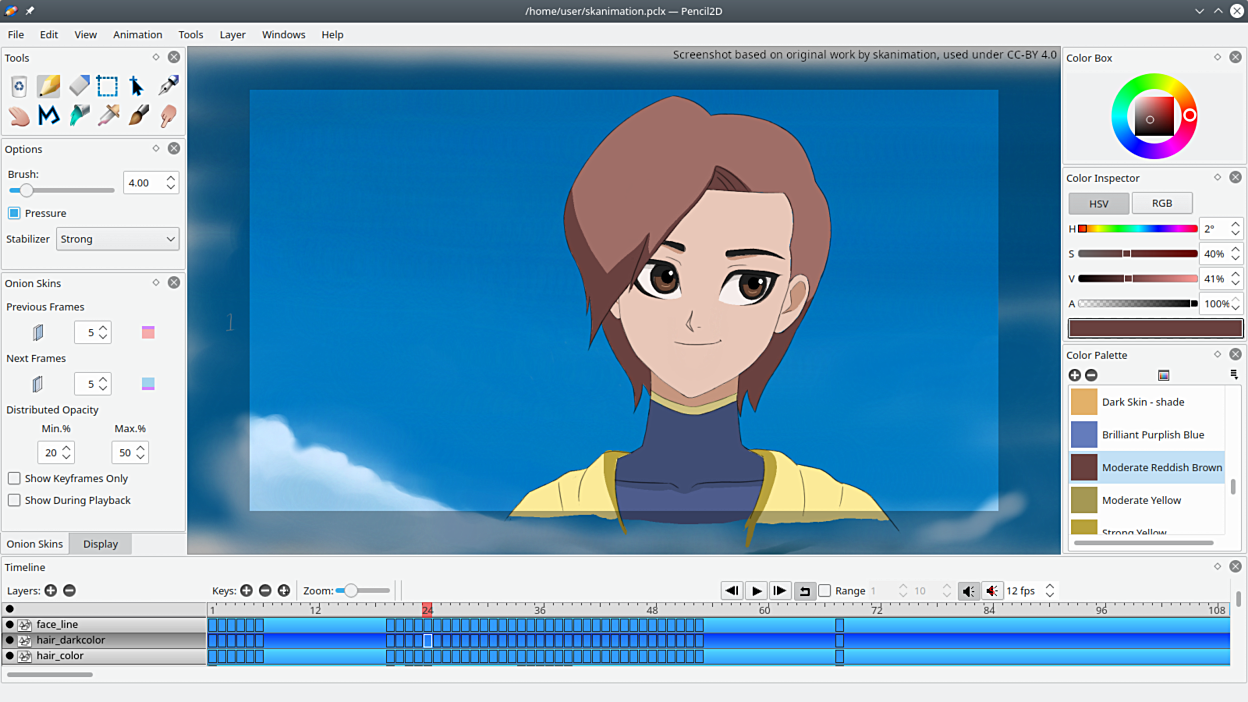Click the Clear Frame trash icon
1248x702 pixels.
(x=19, y=86)
